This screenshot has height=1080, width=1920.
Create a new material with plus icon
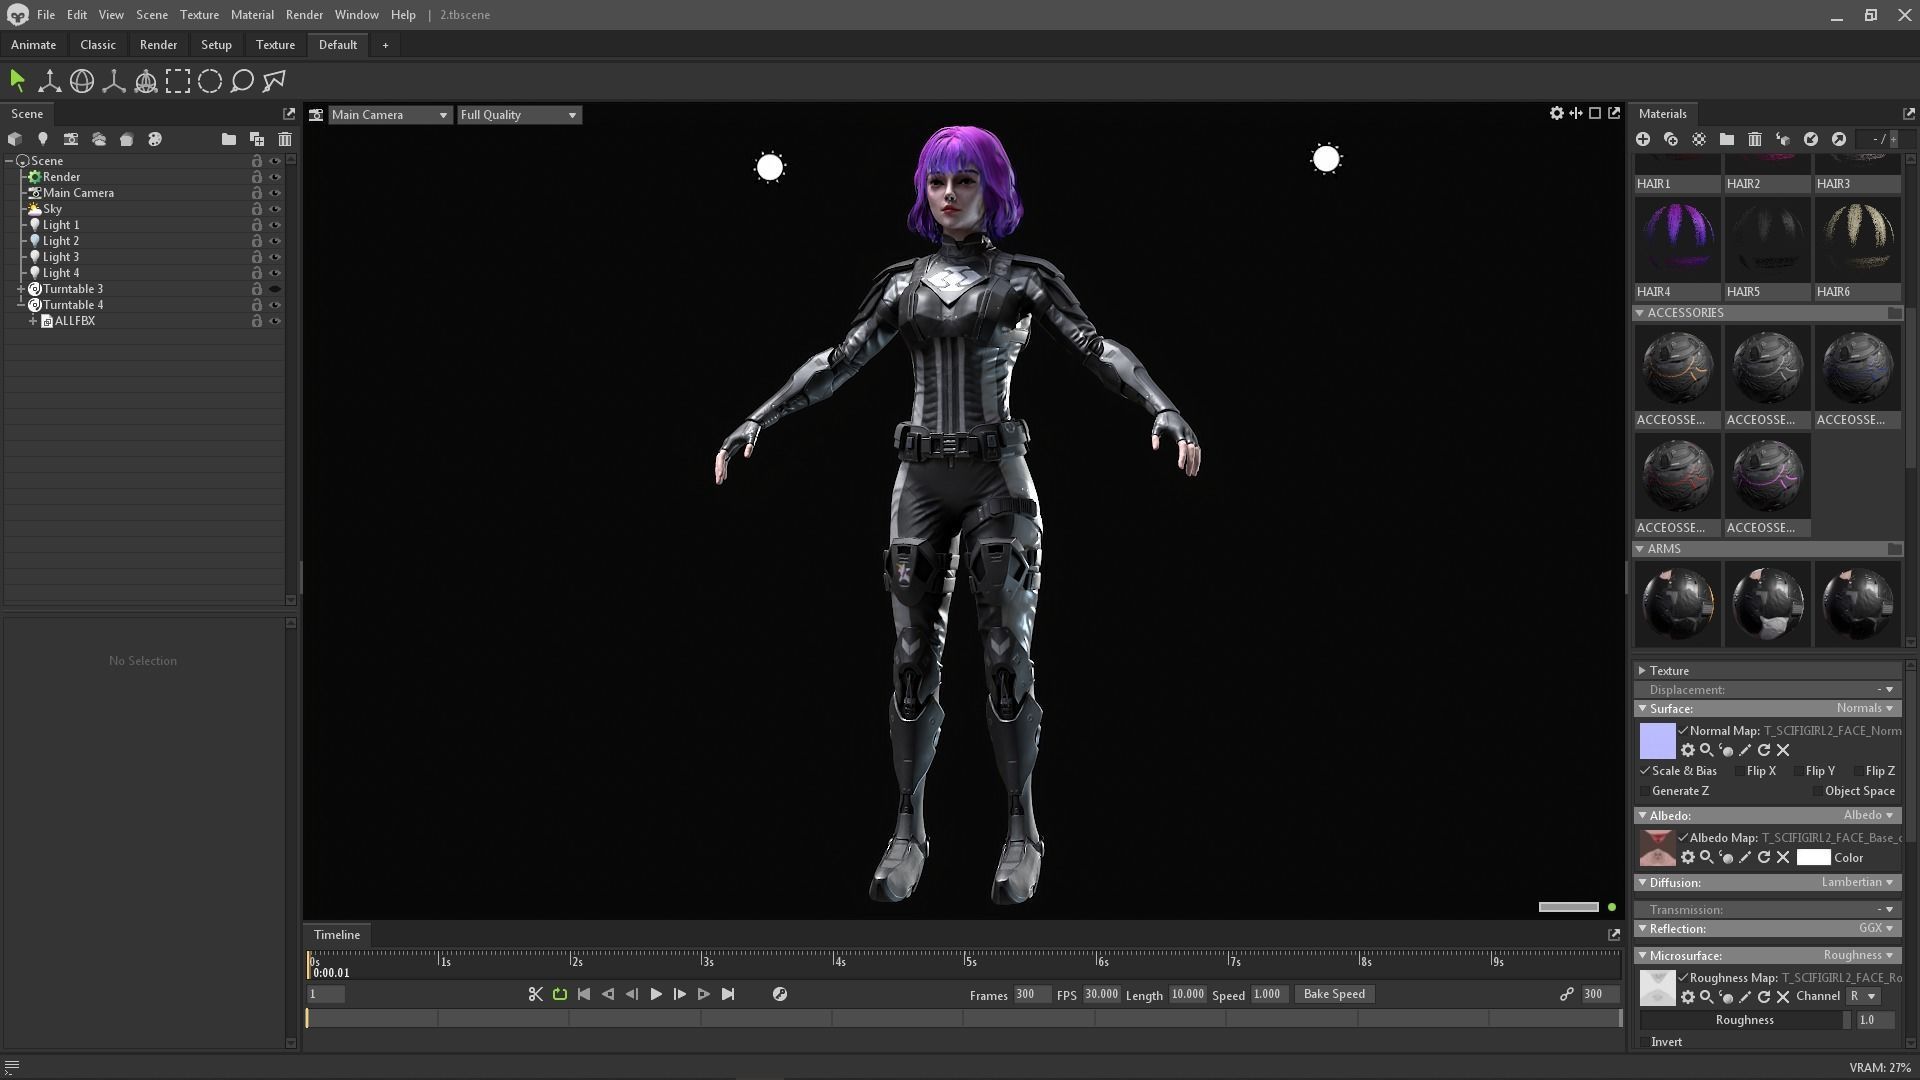(x=1643, y=139)
